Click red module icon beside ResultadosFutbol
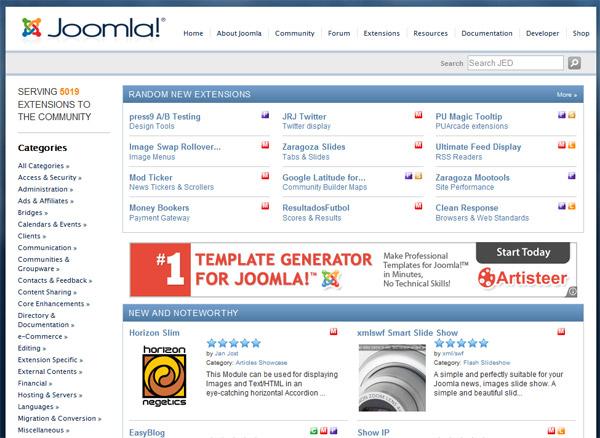This screenshot has width=600, height=438. (418, 207)
